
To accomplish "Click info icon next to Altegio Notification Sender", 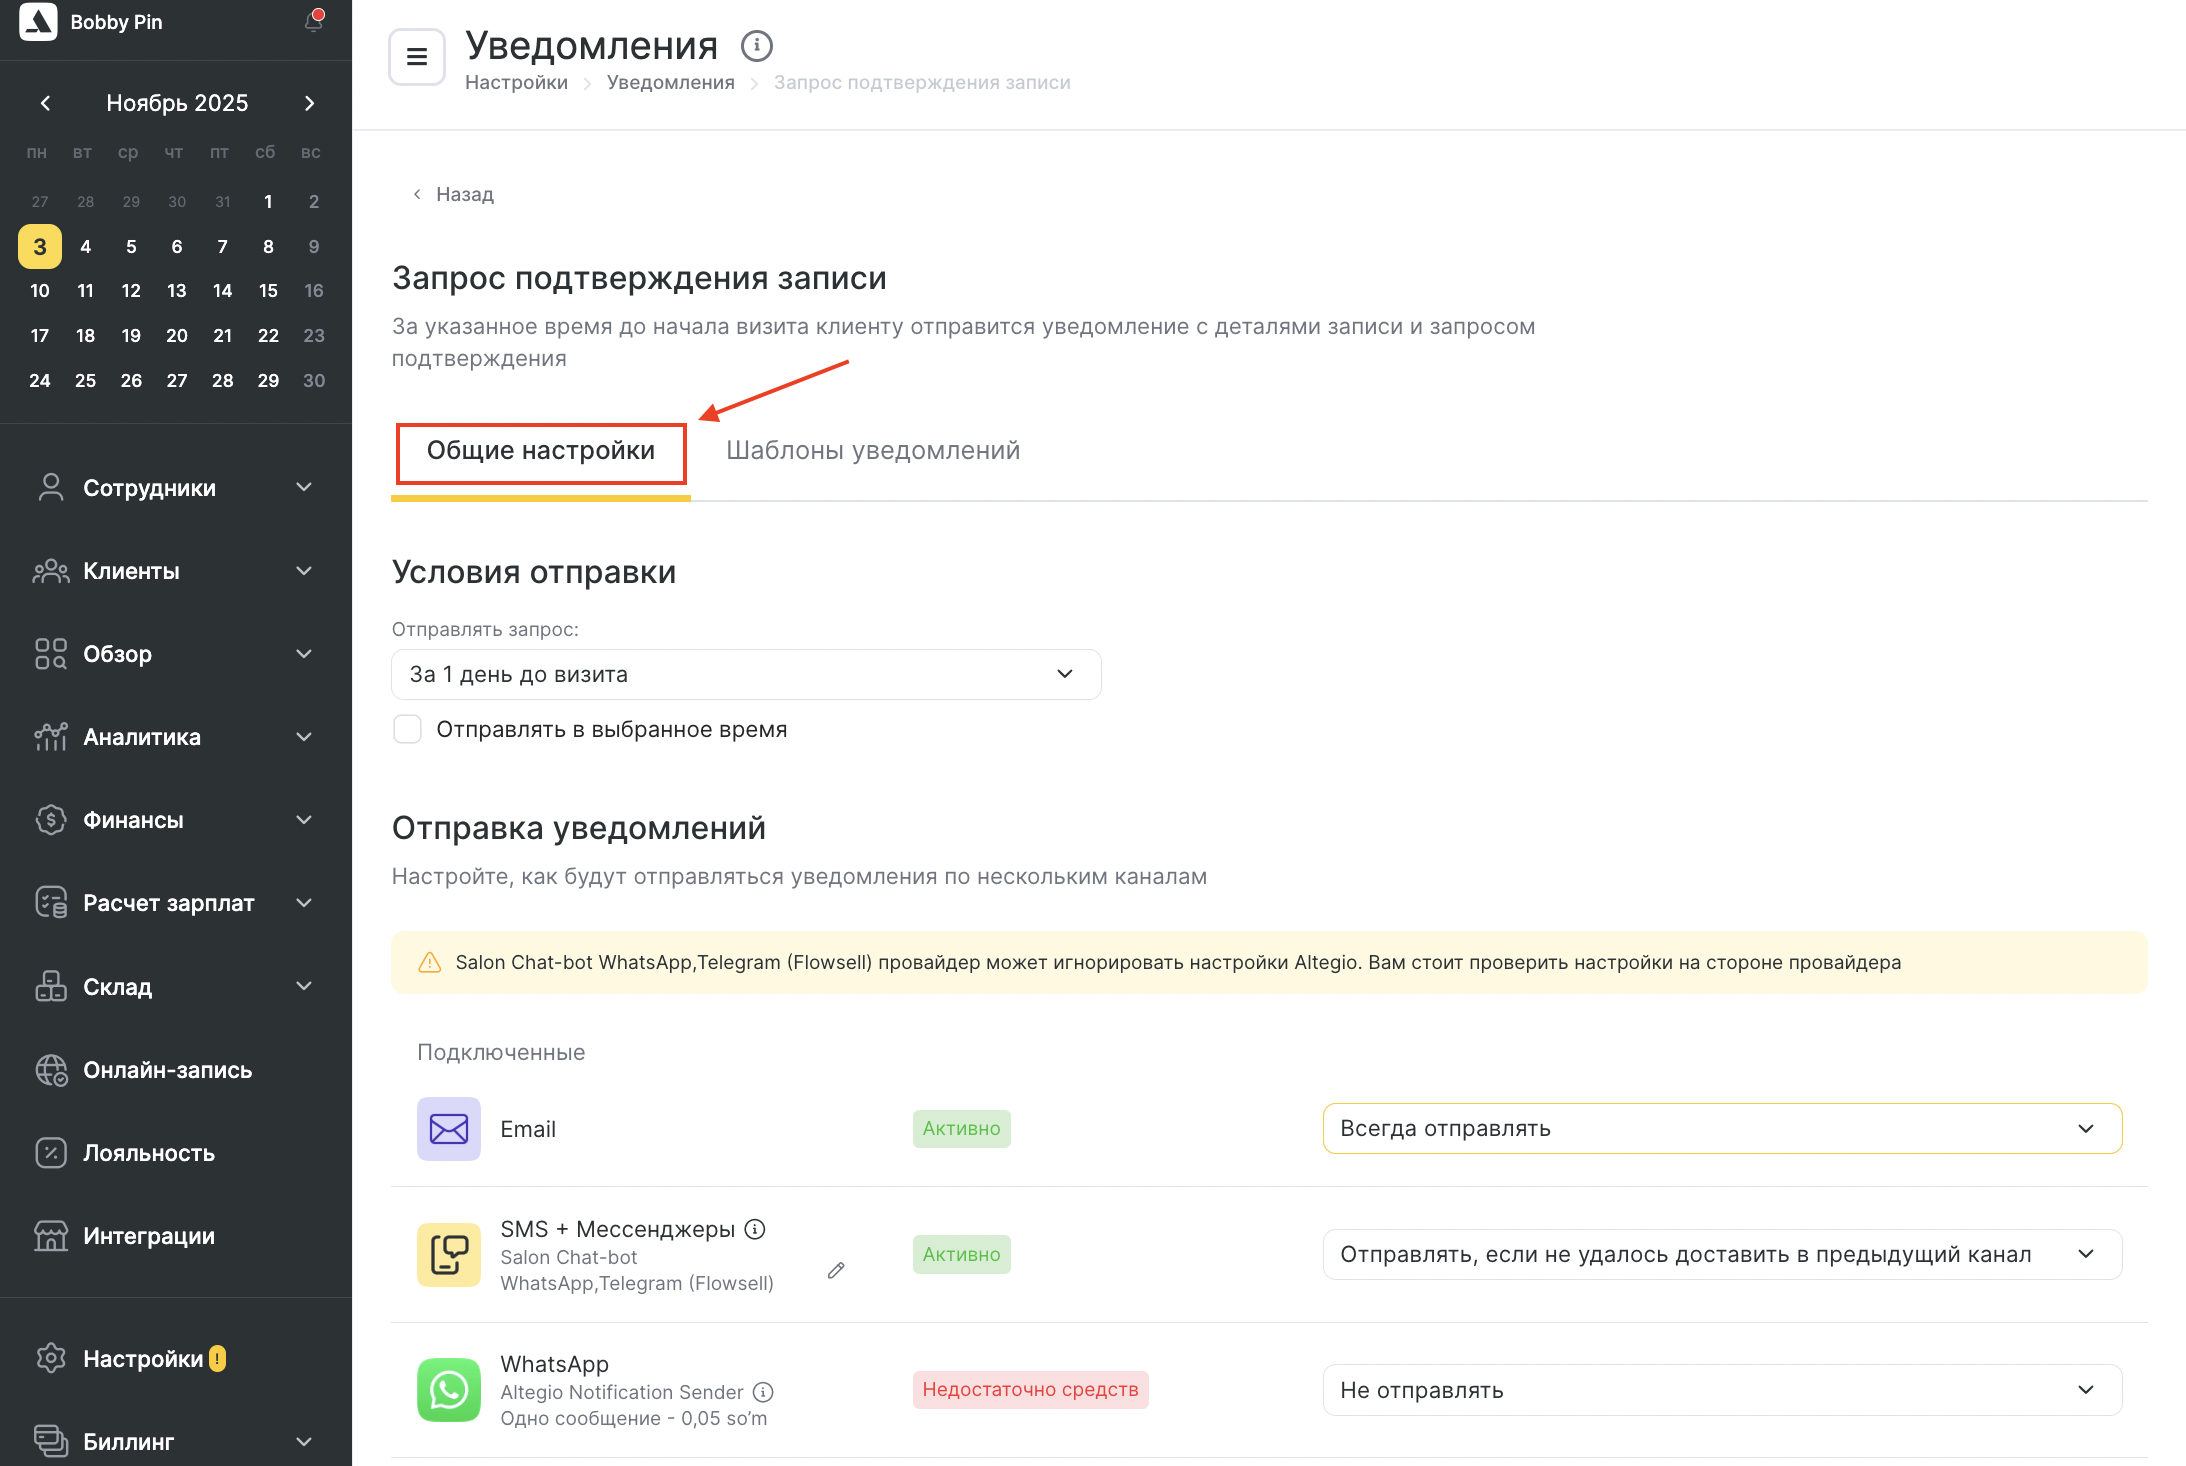I will [x=763, y=1392].
